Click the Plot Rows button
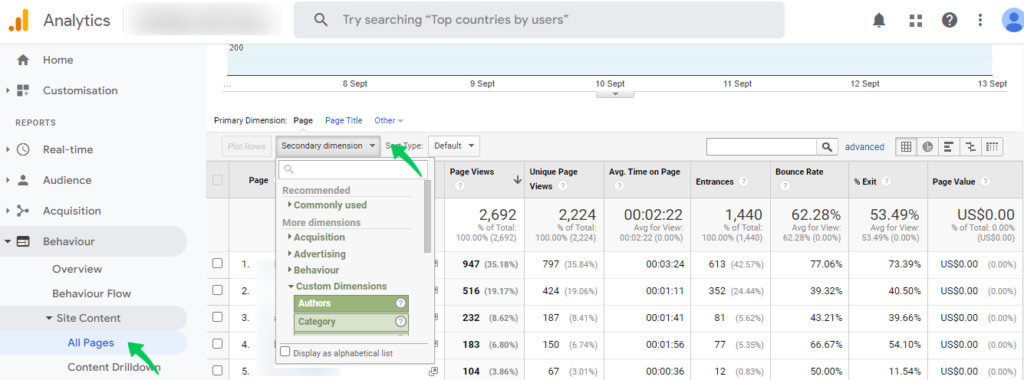The image size is (1024, 380). tap(247, 146)
